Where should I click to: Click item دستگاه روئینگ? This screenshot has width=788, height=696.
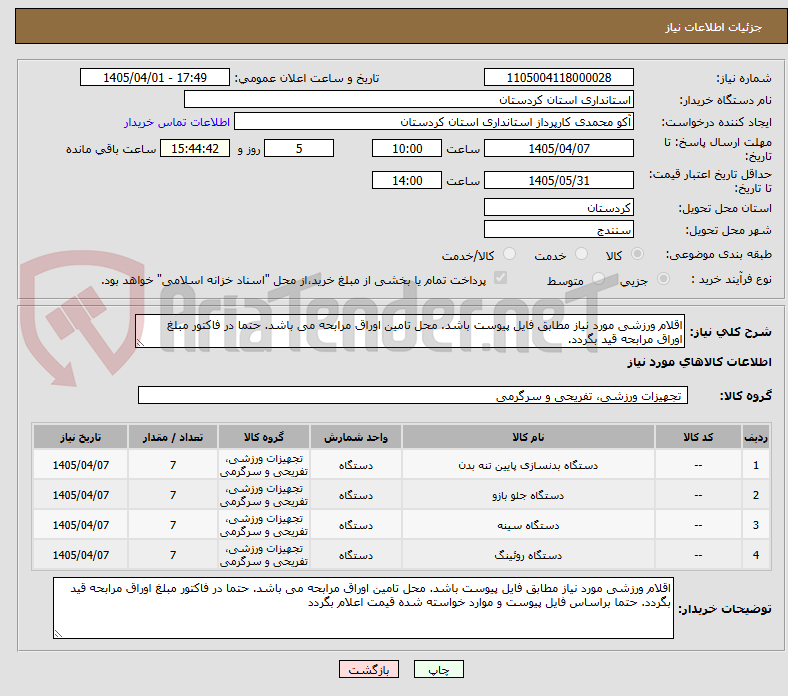528,555
